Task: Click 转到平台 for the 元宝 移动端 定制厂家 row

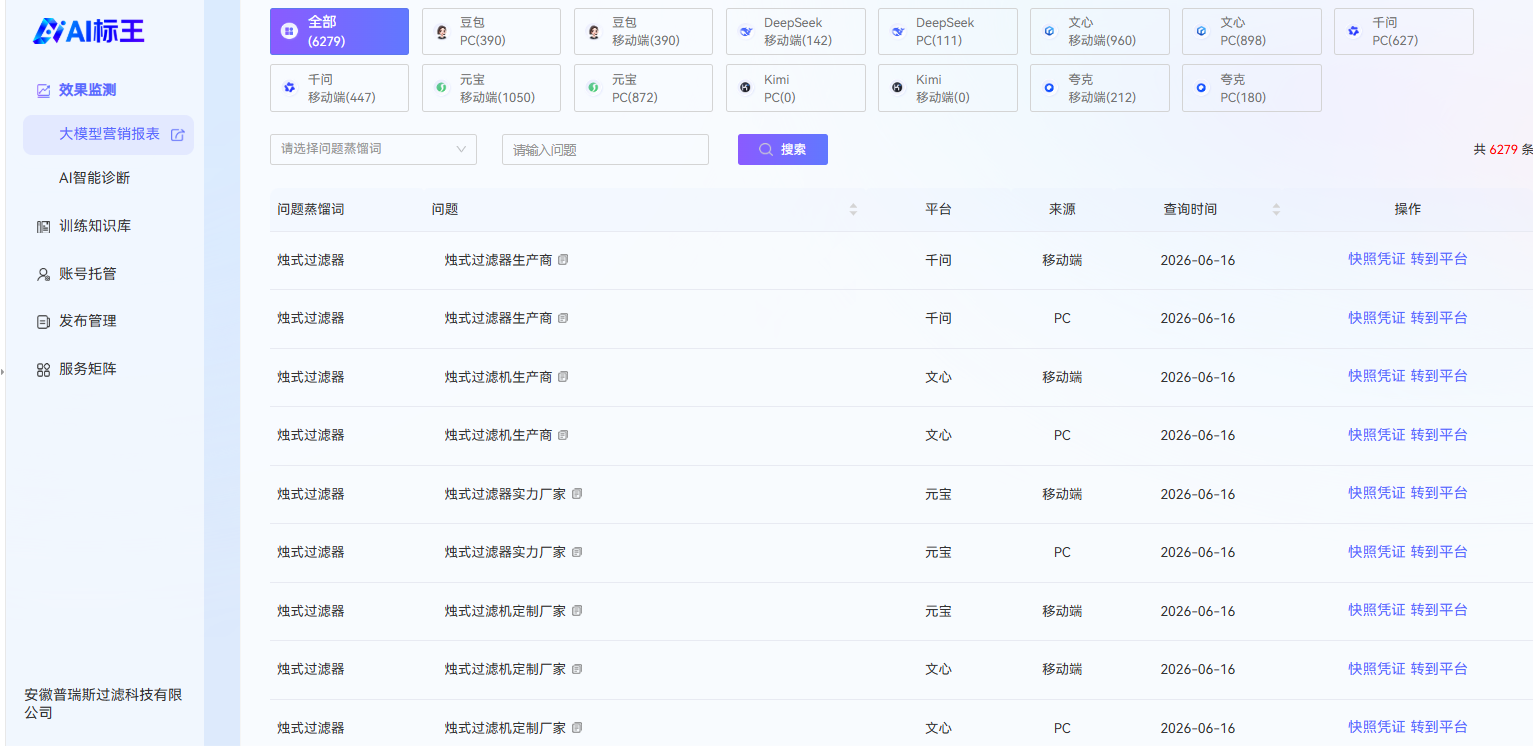Action: pyautogui.click(x=1439, y=610)
